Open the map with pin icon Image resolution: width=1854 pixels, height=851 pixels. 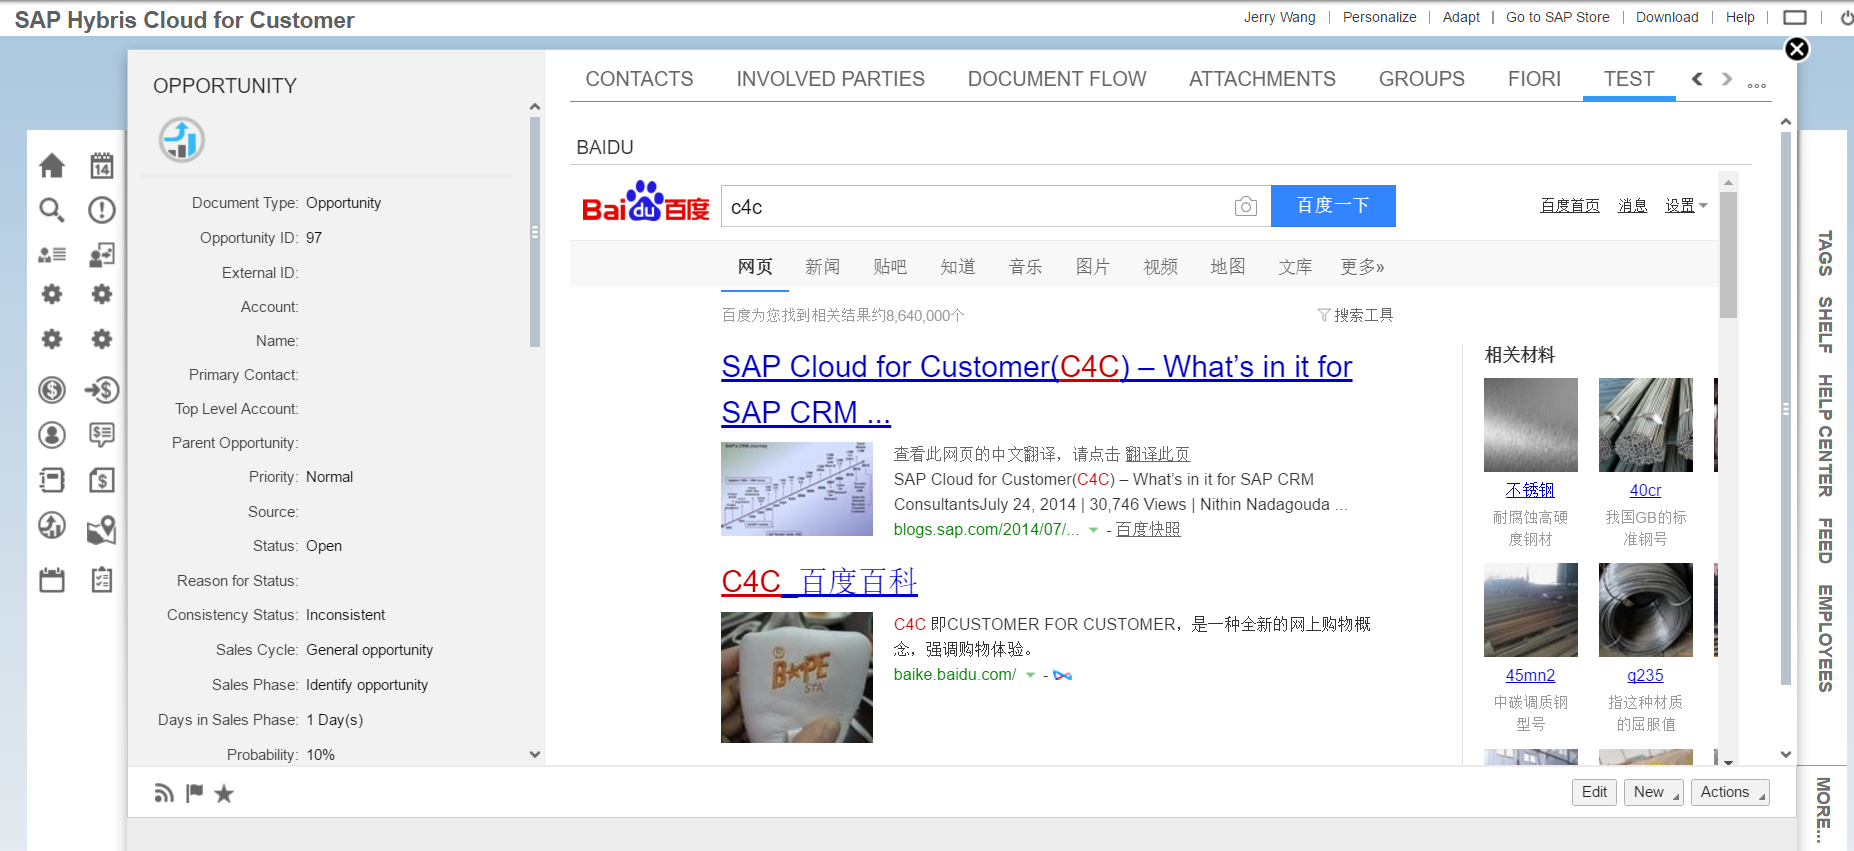pos(102,530)
